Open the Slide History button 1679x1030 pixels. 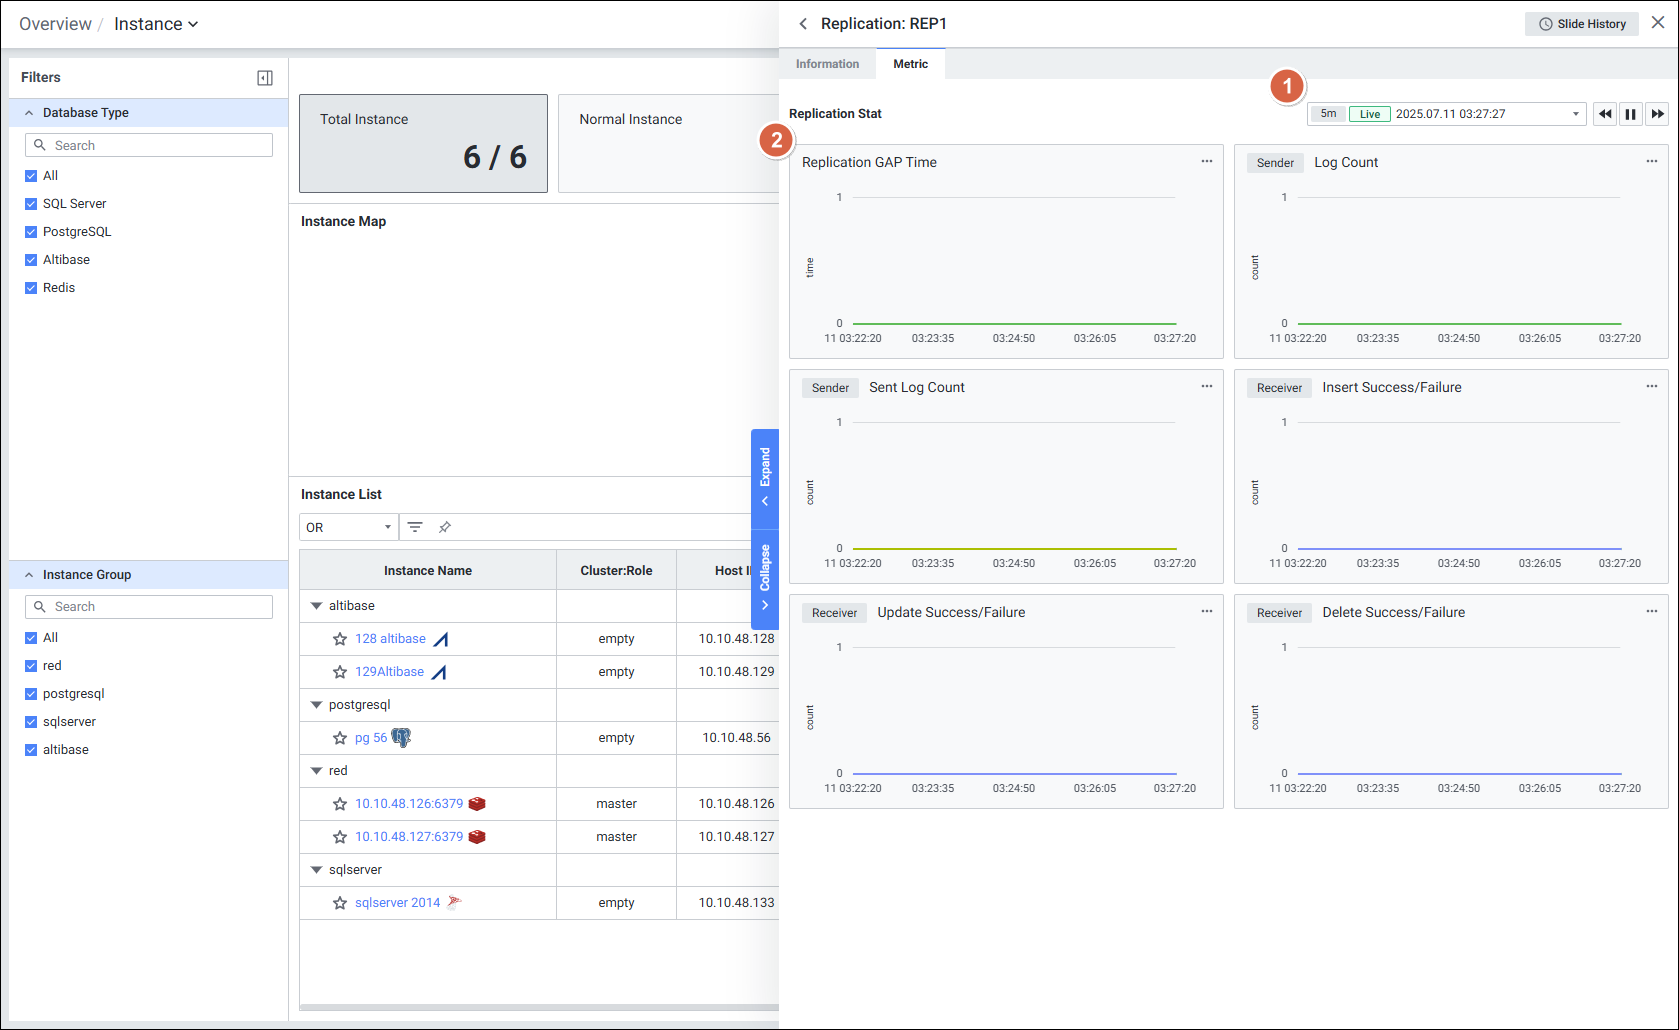pos(1581,24)
